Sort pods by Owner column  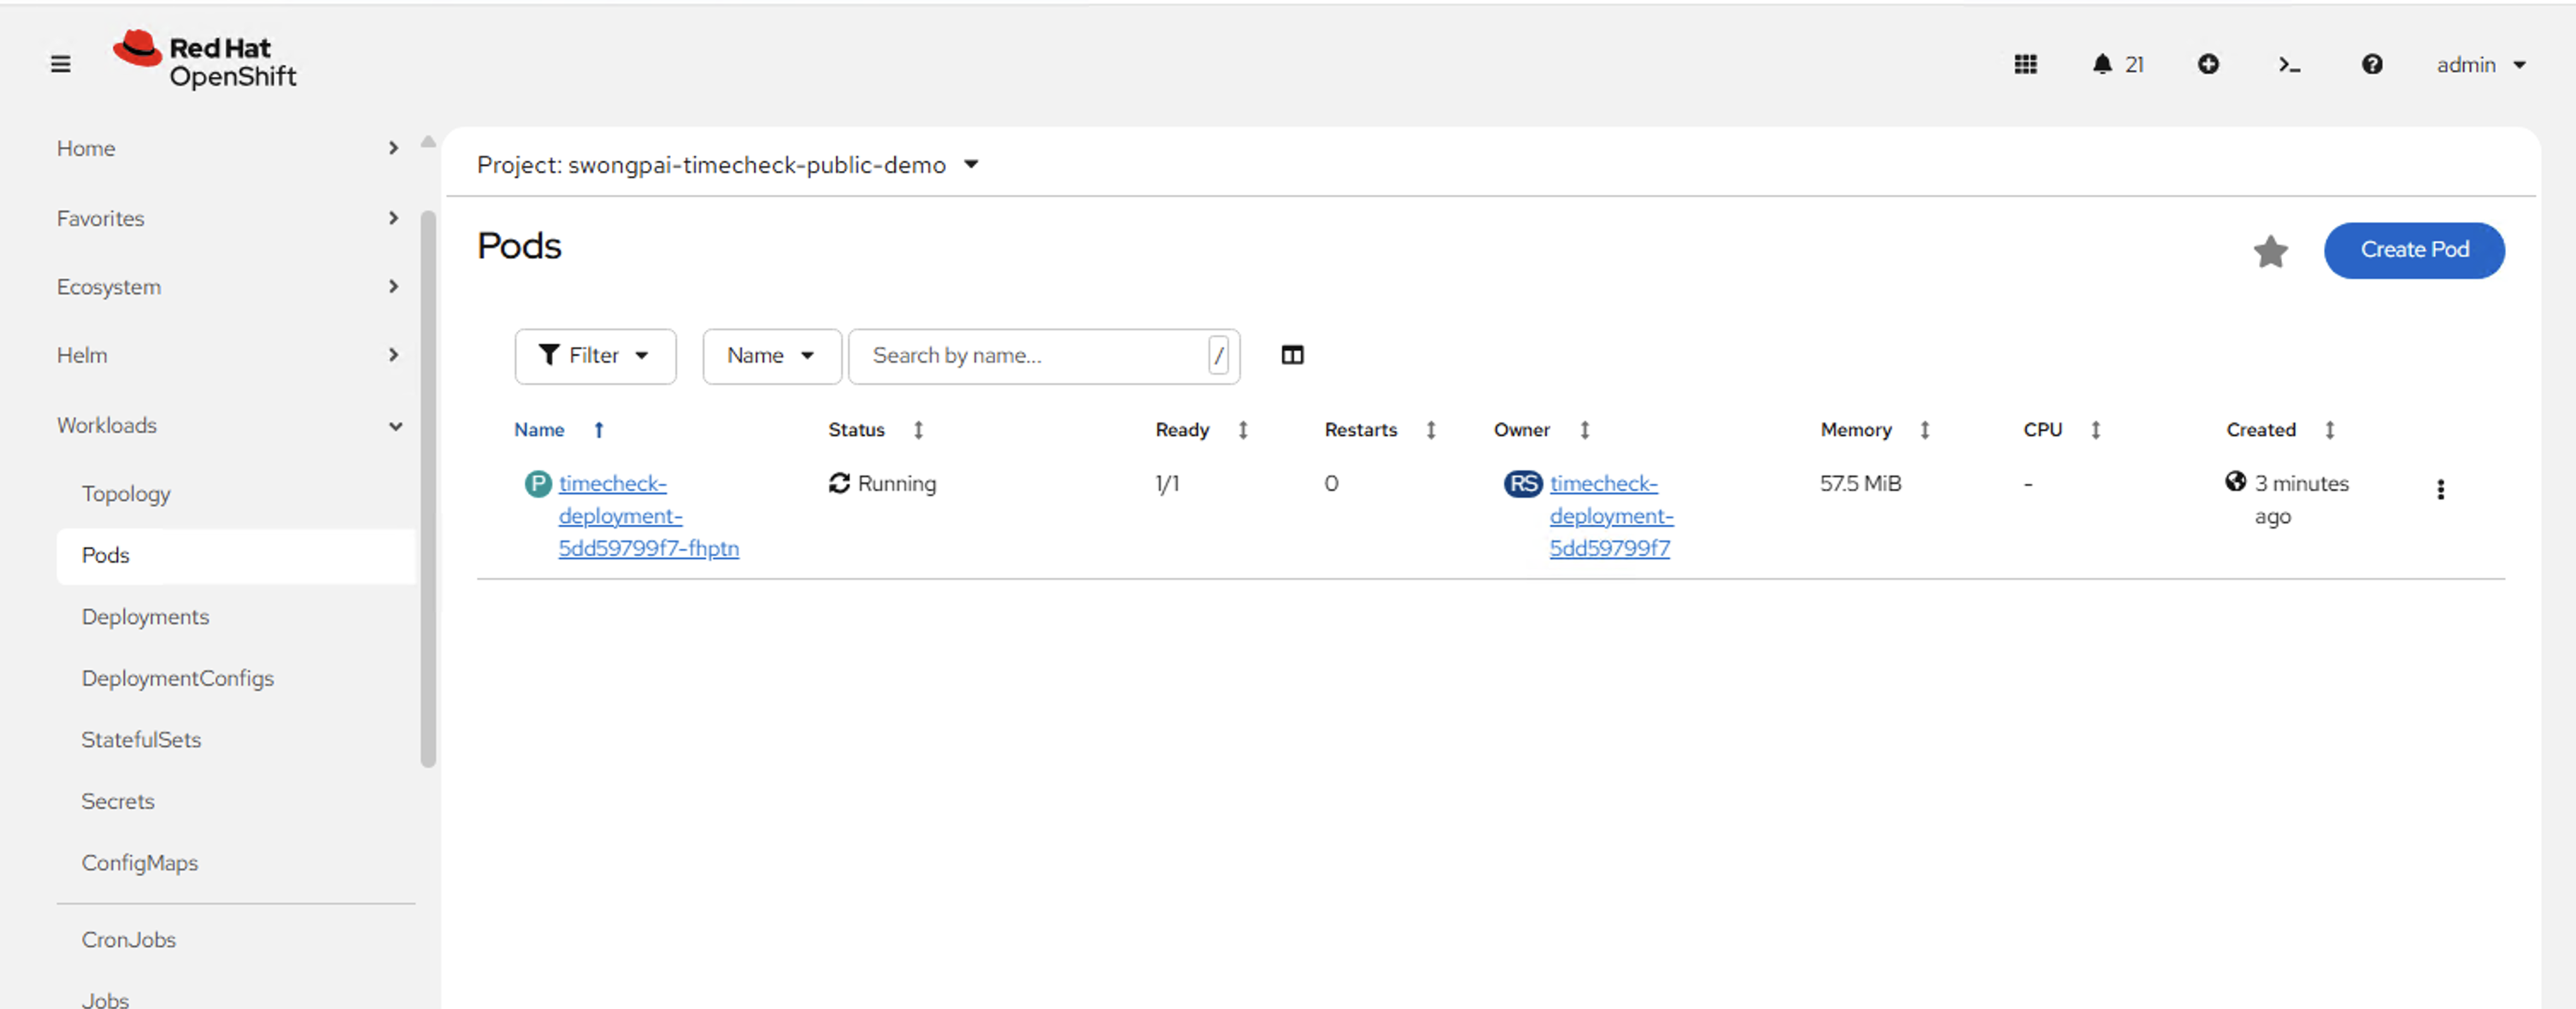[x=1541, y=430]
